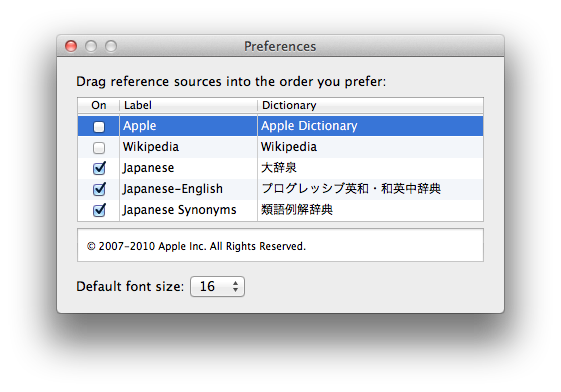Select the 大辞泉 dictionary cell
This screenshot has width=561, height=392.
[x=370, y=168]
